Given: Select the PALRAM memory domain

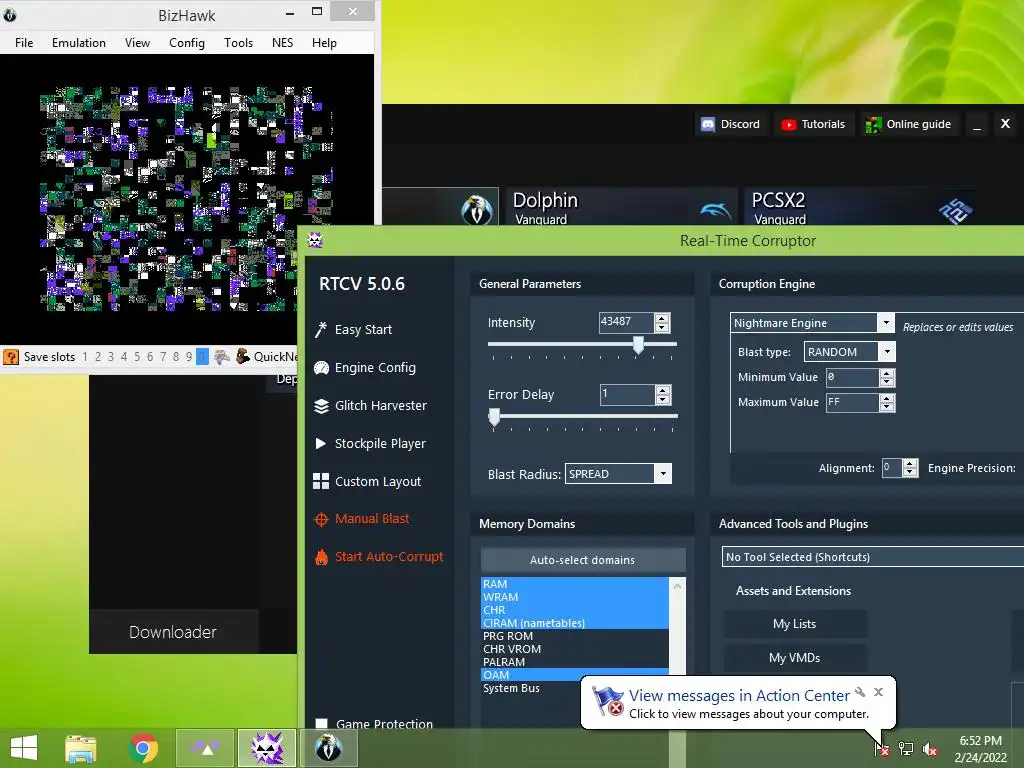Looking at the screenshot, I should pyautogui.click(x=575, y=662).
